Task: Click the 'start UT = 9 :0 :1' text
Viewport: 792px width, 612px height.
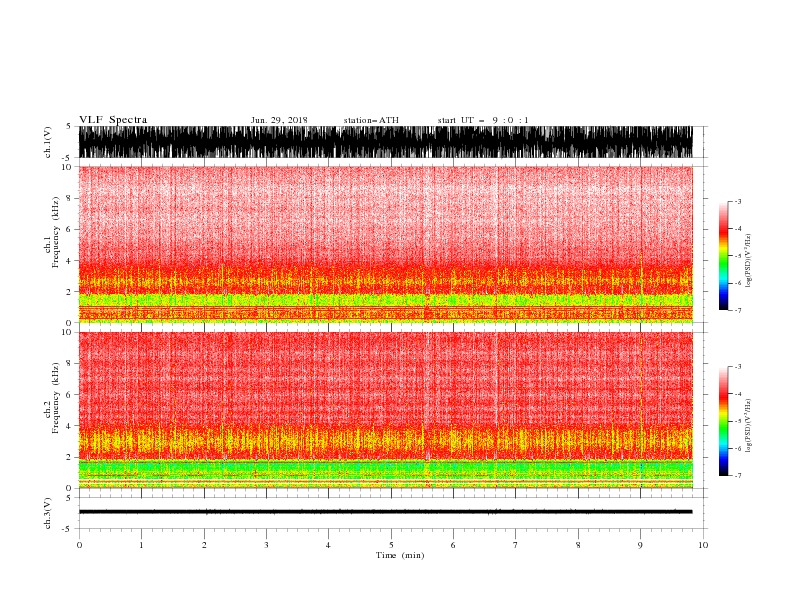Action: pyautogui.click(x=483, y=120)
